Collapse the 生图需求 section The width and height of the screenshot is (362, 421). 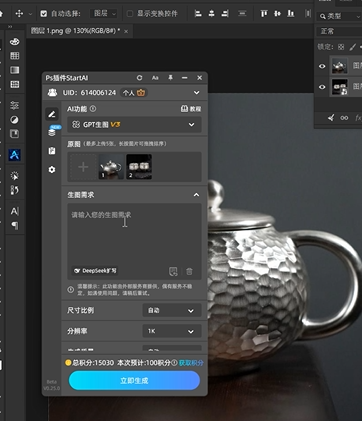pos(196,195)
